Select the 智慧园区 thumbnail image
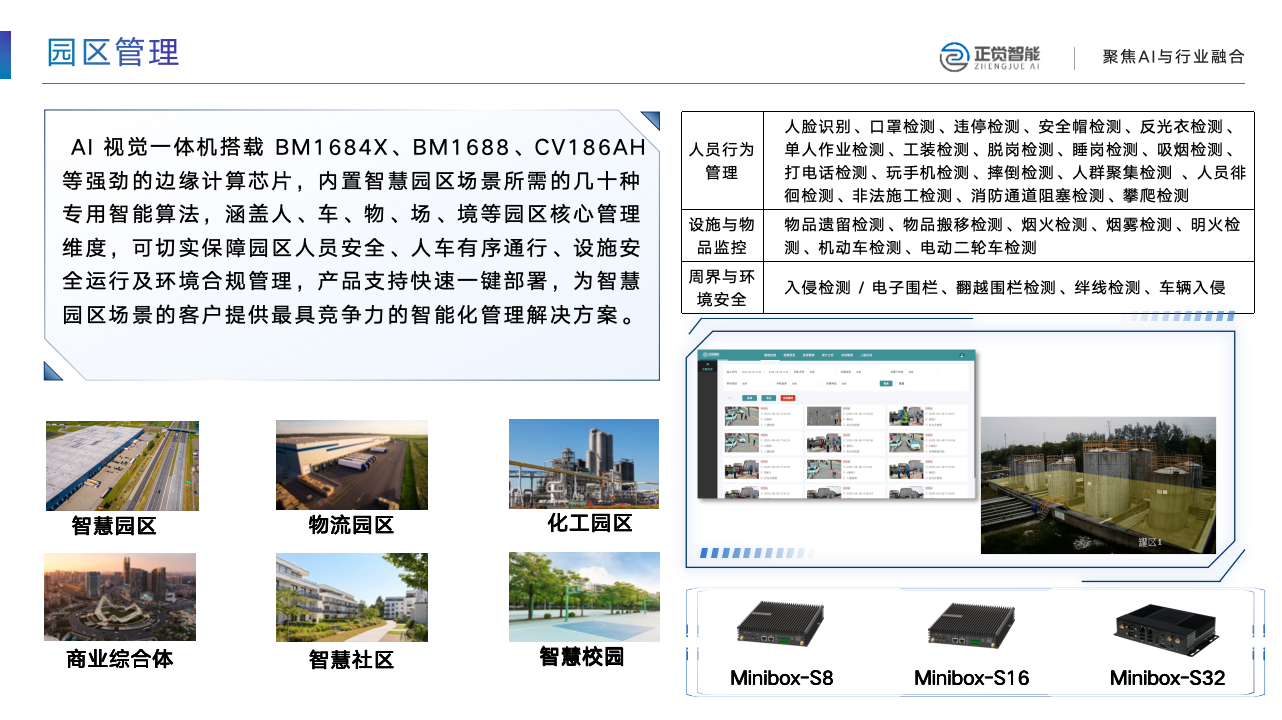The height and width of the screenshot is (720, 1282). [120, 465]
